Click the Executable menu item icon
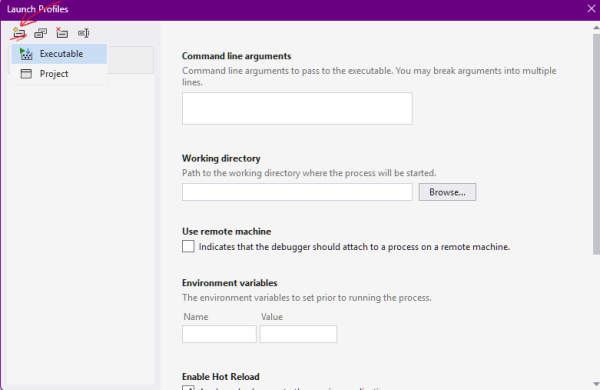Viewport: 600px width, 390px height. click(x=26, y=54)
